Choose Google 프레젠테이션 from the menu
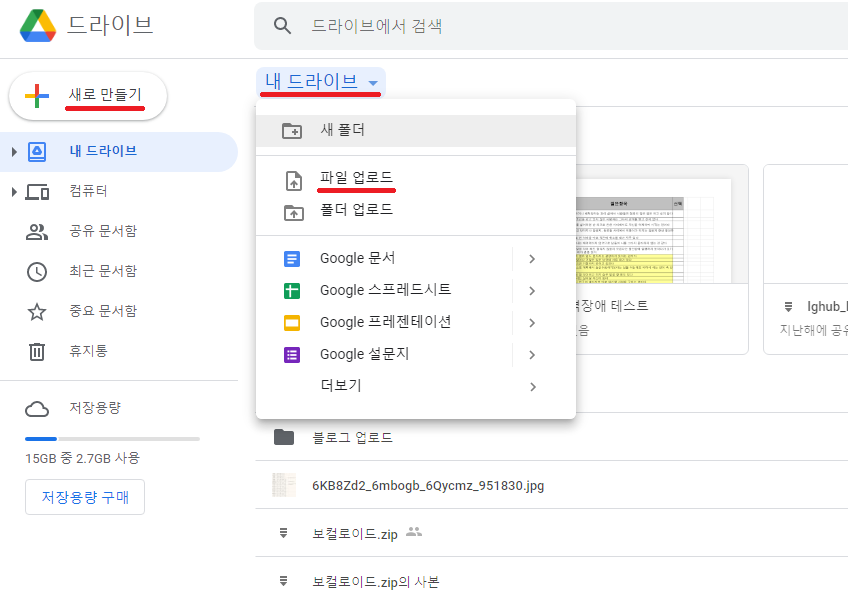Viewport: 848px width, 598px height. pyautogui.click(x=416, y=323)
